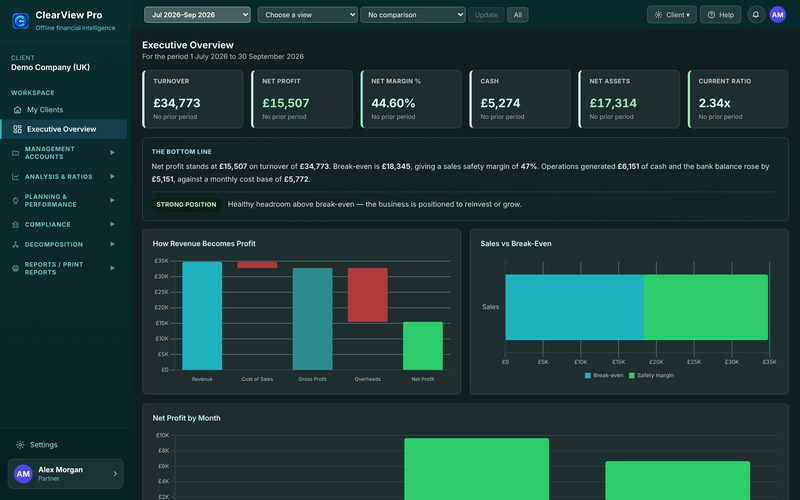The height and width of the screenshot is (500, 800).
Task: Open the AM avatar in top bar
Action: 778,15
